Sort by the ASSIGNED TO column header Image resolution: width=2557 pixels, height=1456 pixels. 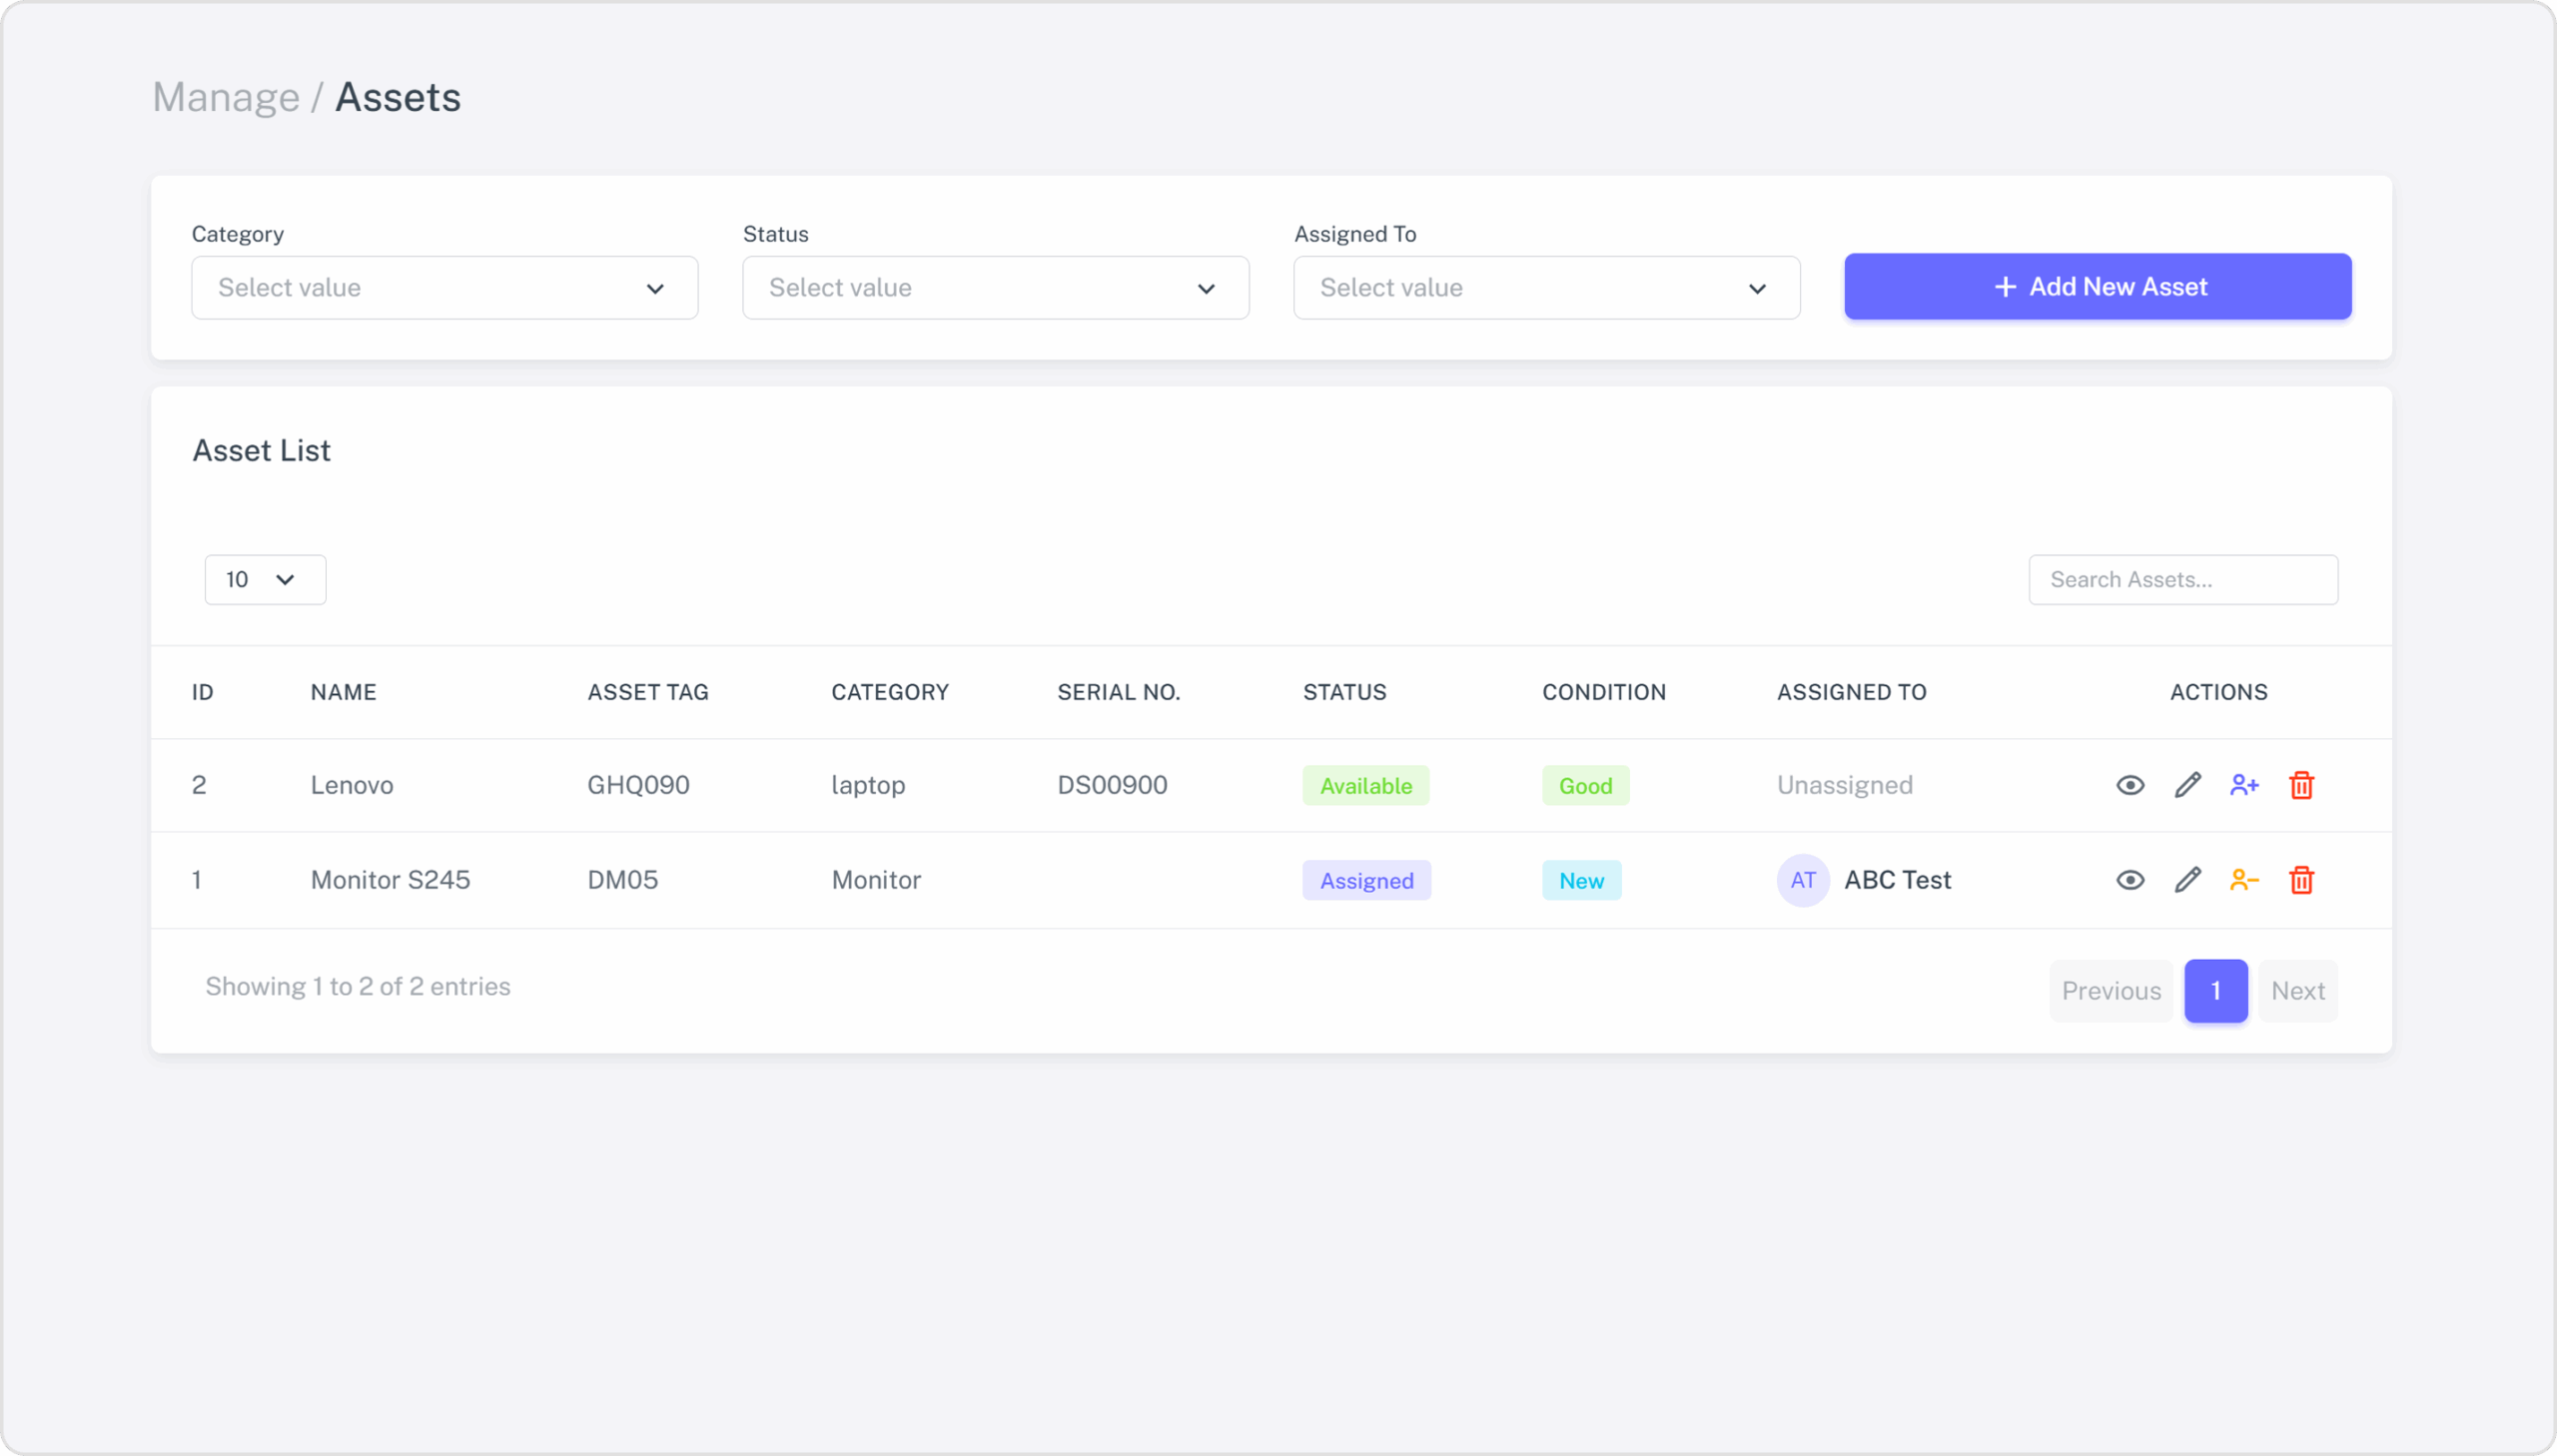(x=1851, y=692)
